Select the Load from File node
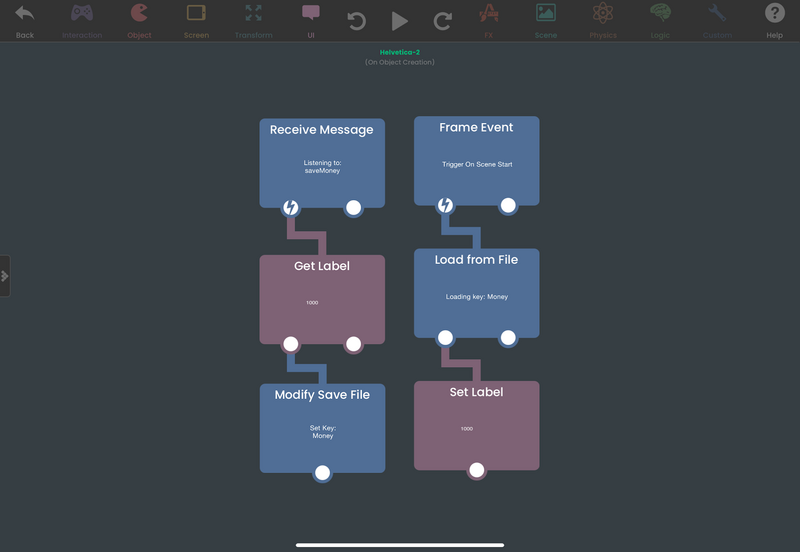This screenshot has height=552, width=800. point(477,293)
